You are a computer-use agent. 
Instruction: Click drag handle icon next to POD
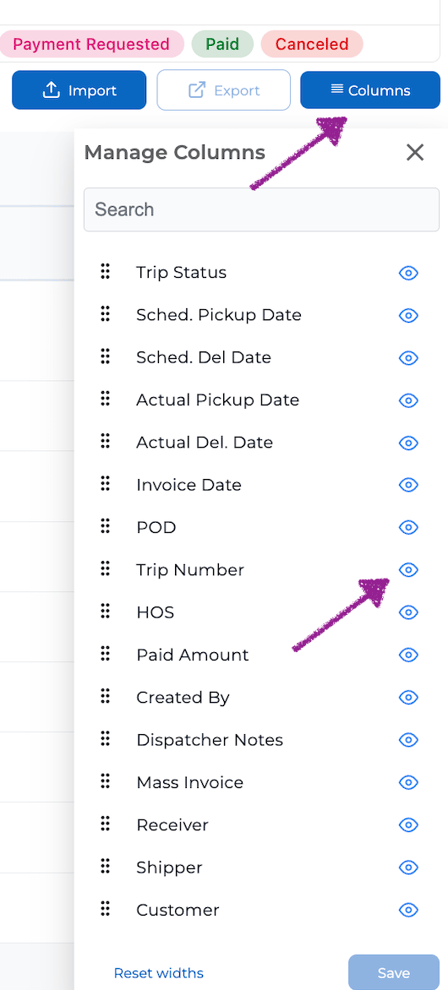tap(105, 527)
